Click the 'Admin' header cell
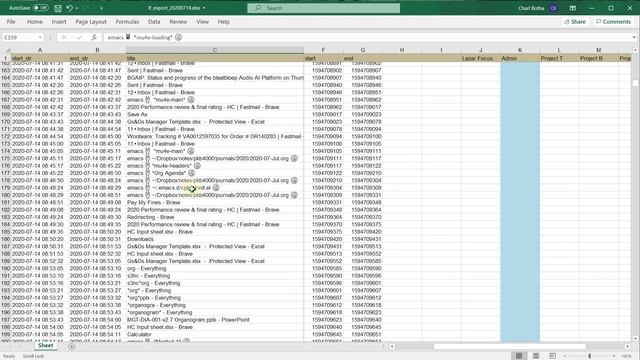This screenshot has width=640, height=360. [520, 58]
